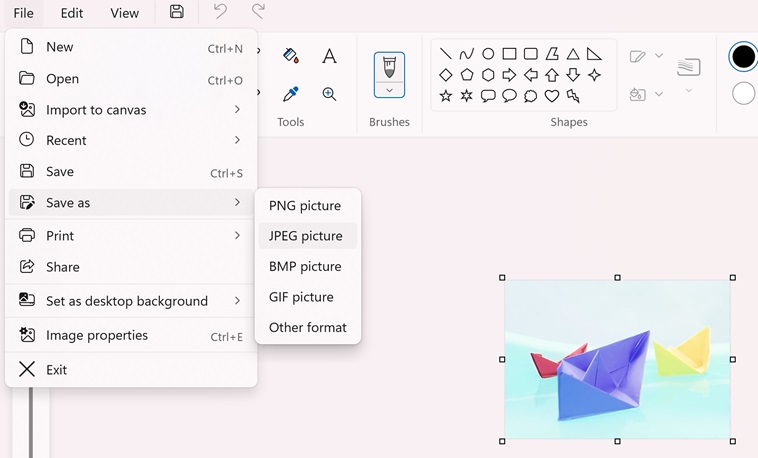This screenshot has width=758, height=458.
Task: Pick the Color picker eyedropper tool
Action: (x=291, y=94)
